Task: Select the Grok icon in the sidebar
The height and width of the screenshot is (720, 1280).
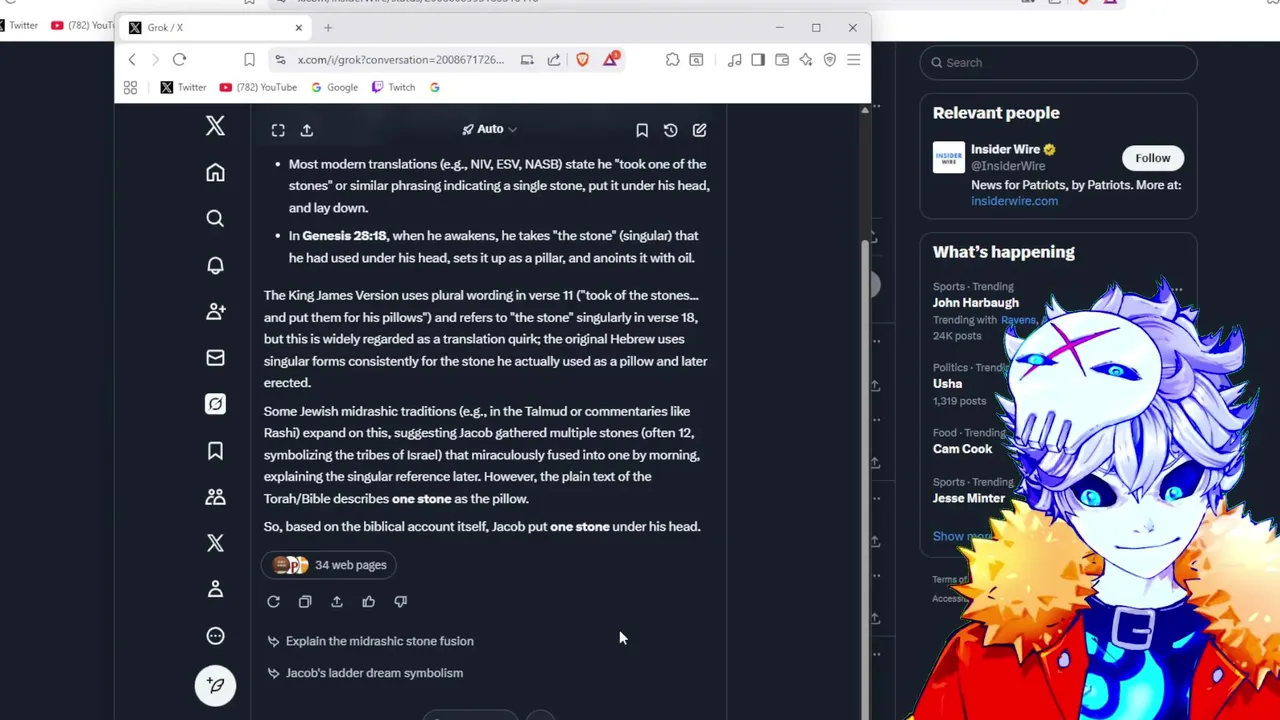Action: pyautogui.click(x=215, y=404)
